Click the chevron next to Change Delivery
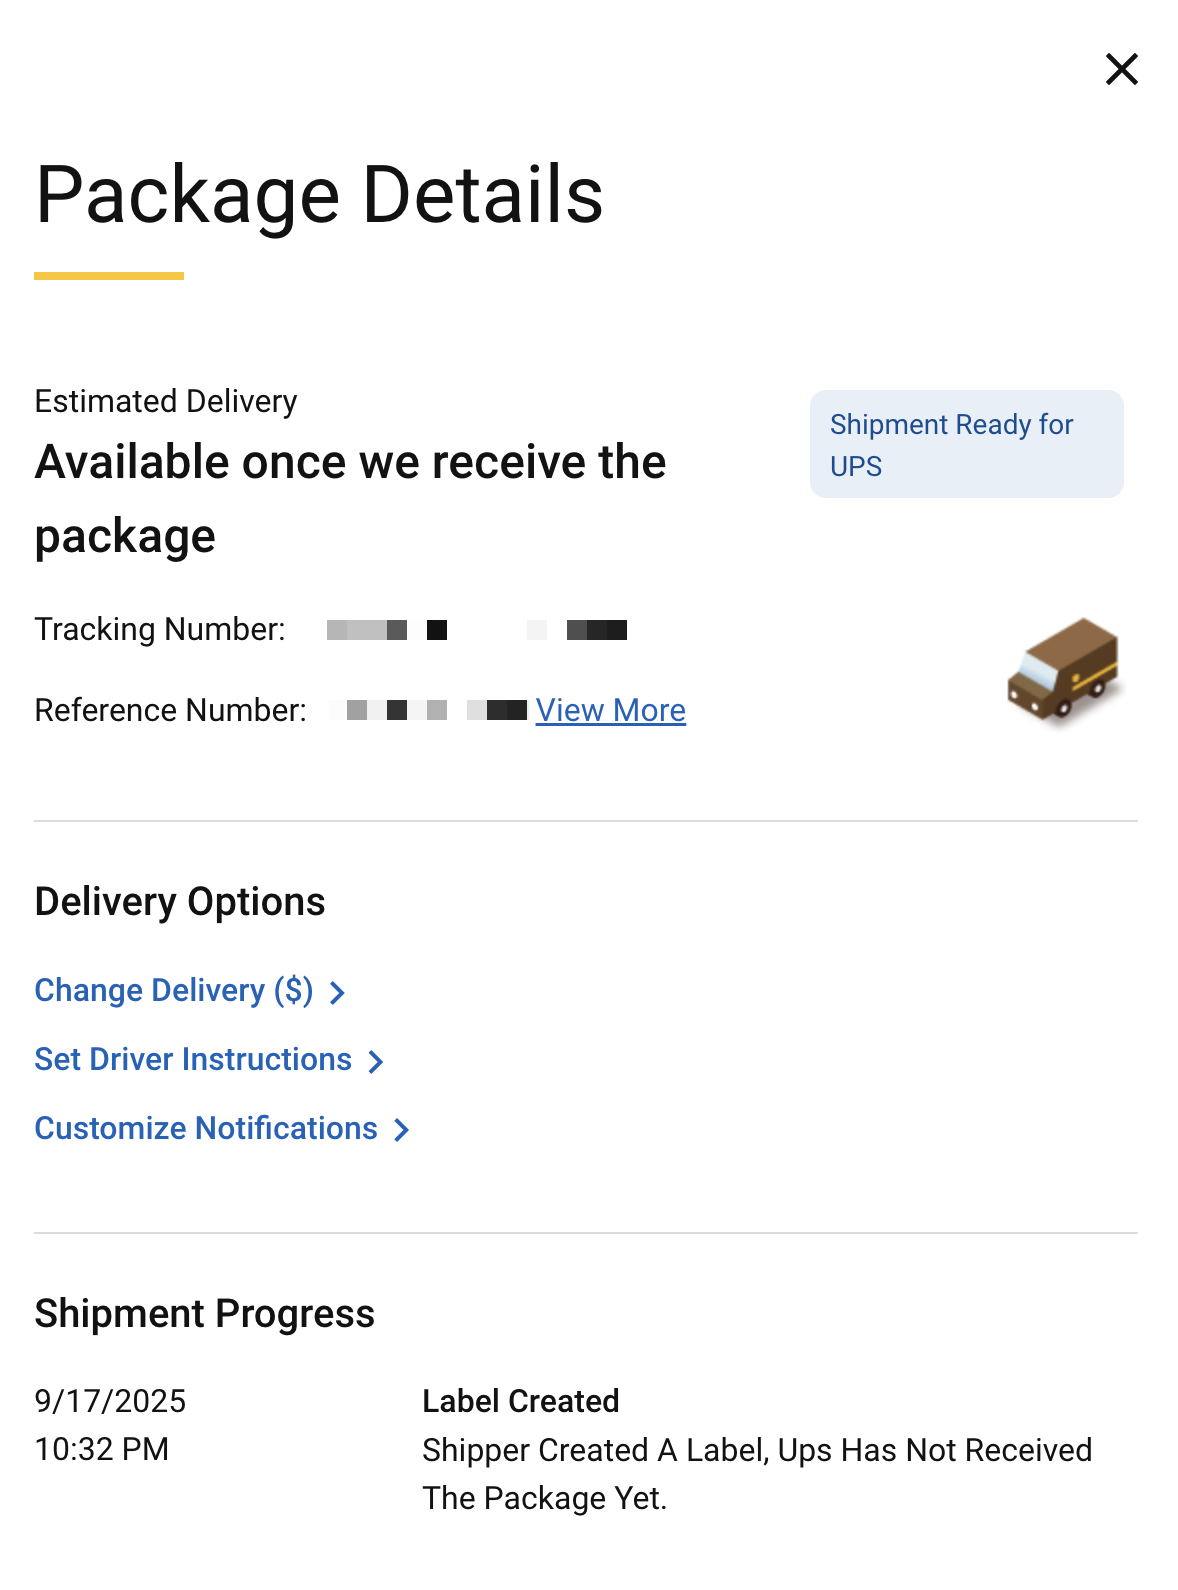Image resolution: width=1178 pixels, height=1590 pixels. tap(338, 992)
